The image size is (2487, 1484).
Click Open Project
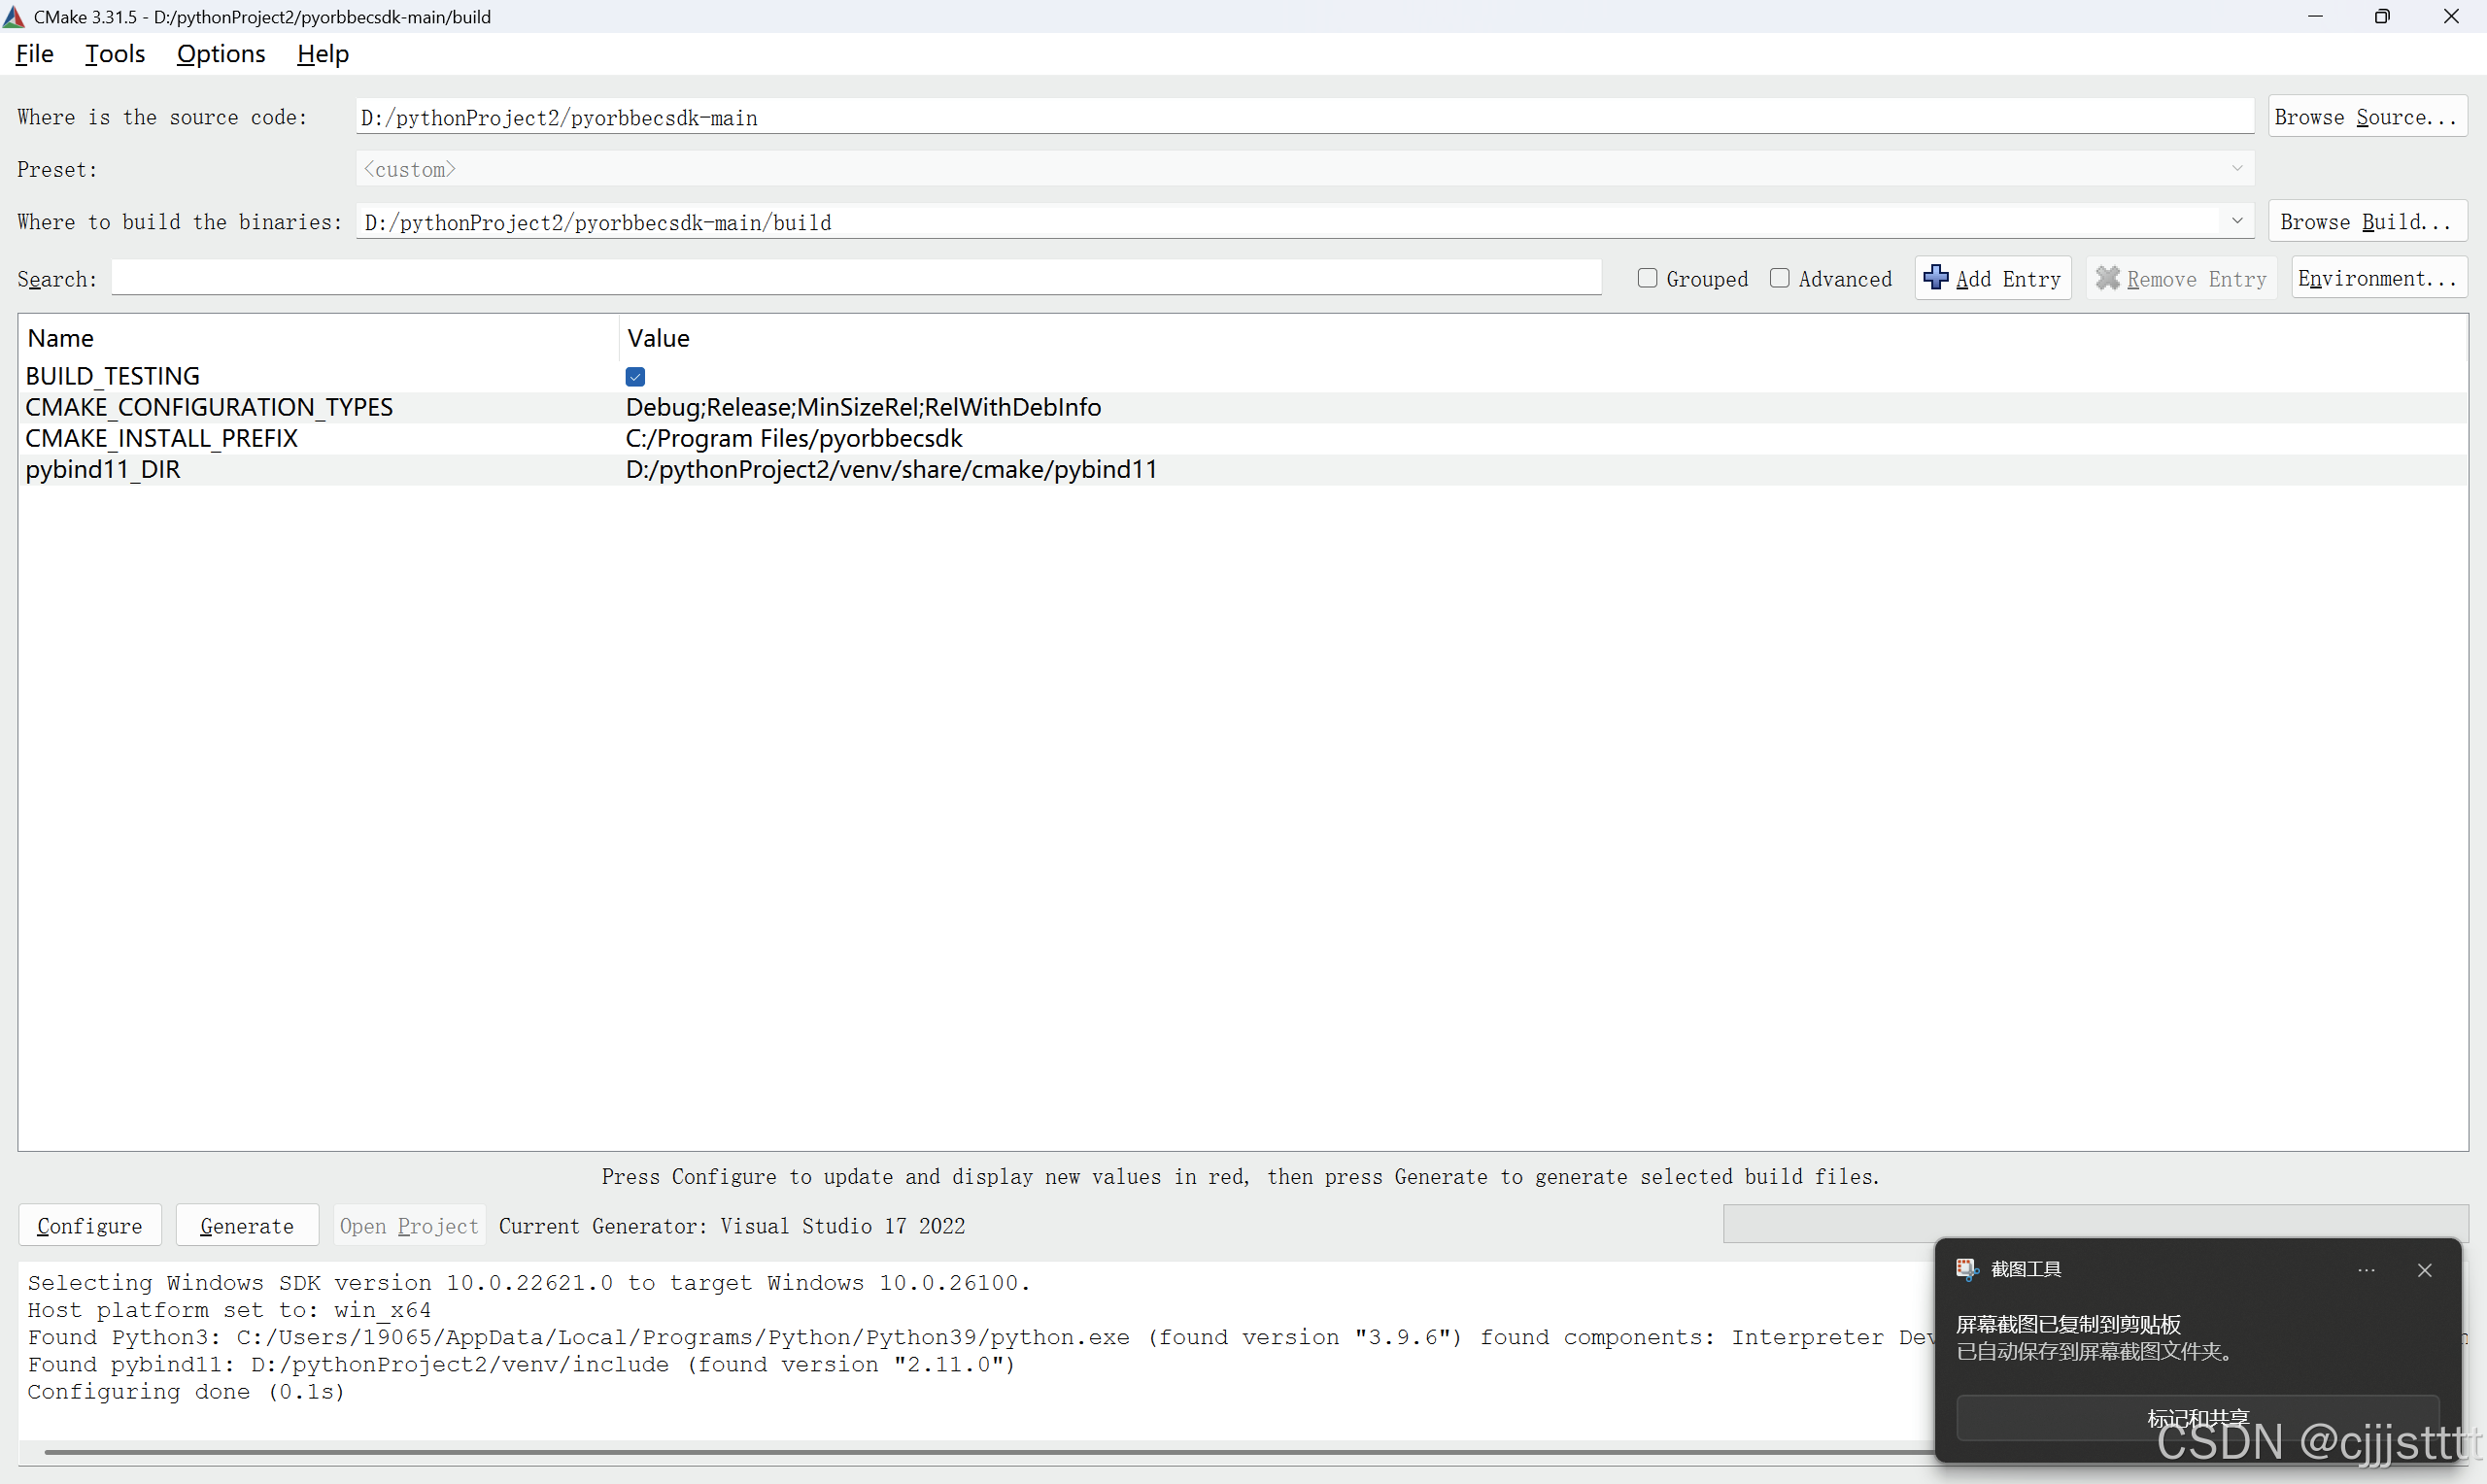tap(408, 1225)
